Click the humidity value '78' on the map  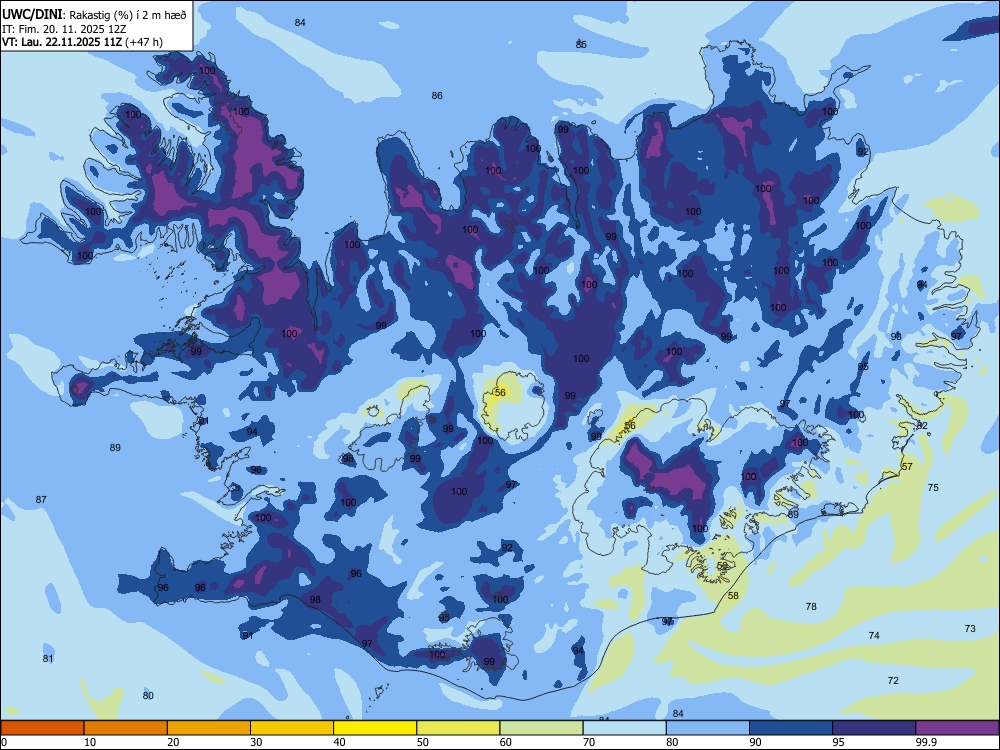(x=811, y=607)
